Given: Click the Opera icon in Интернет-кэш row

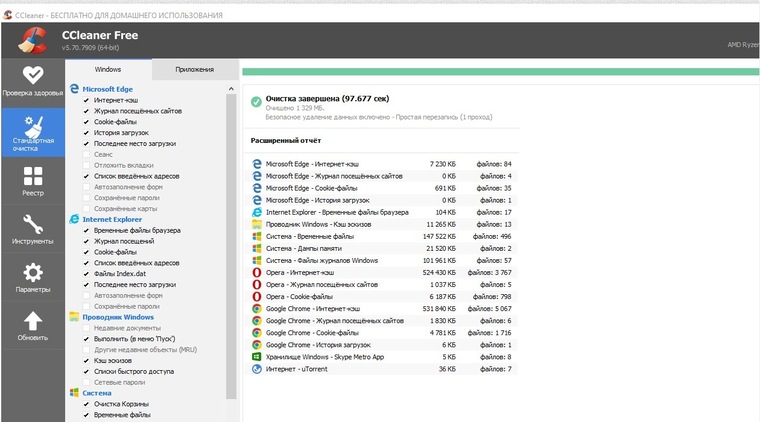Looking at the screenshot, I should click(256, 273).
